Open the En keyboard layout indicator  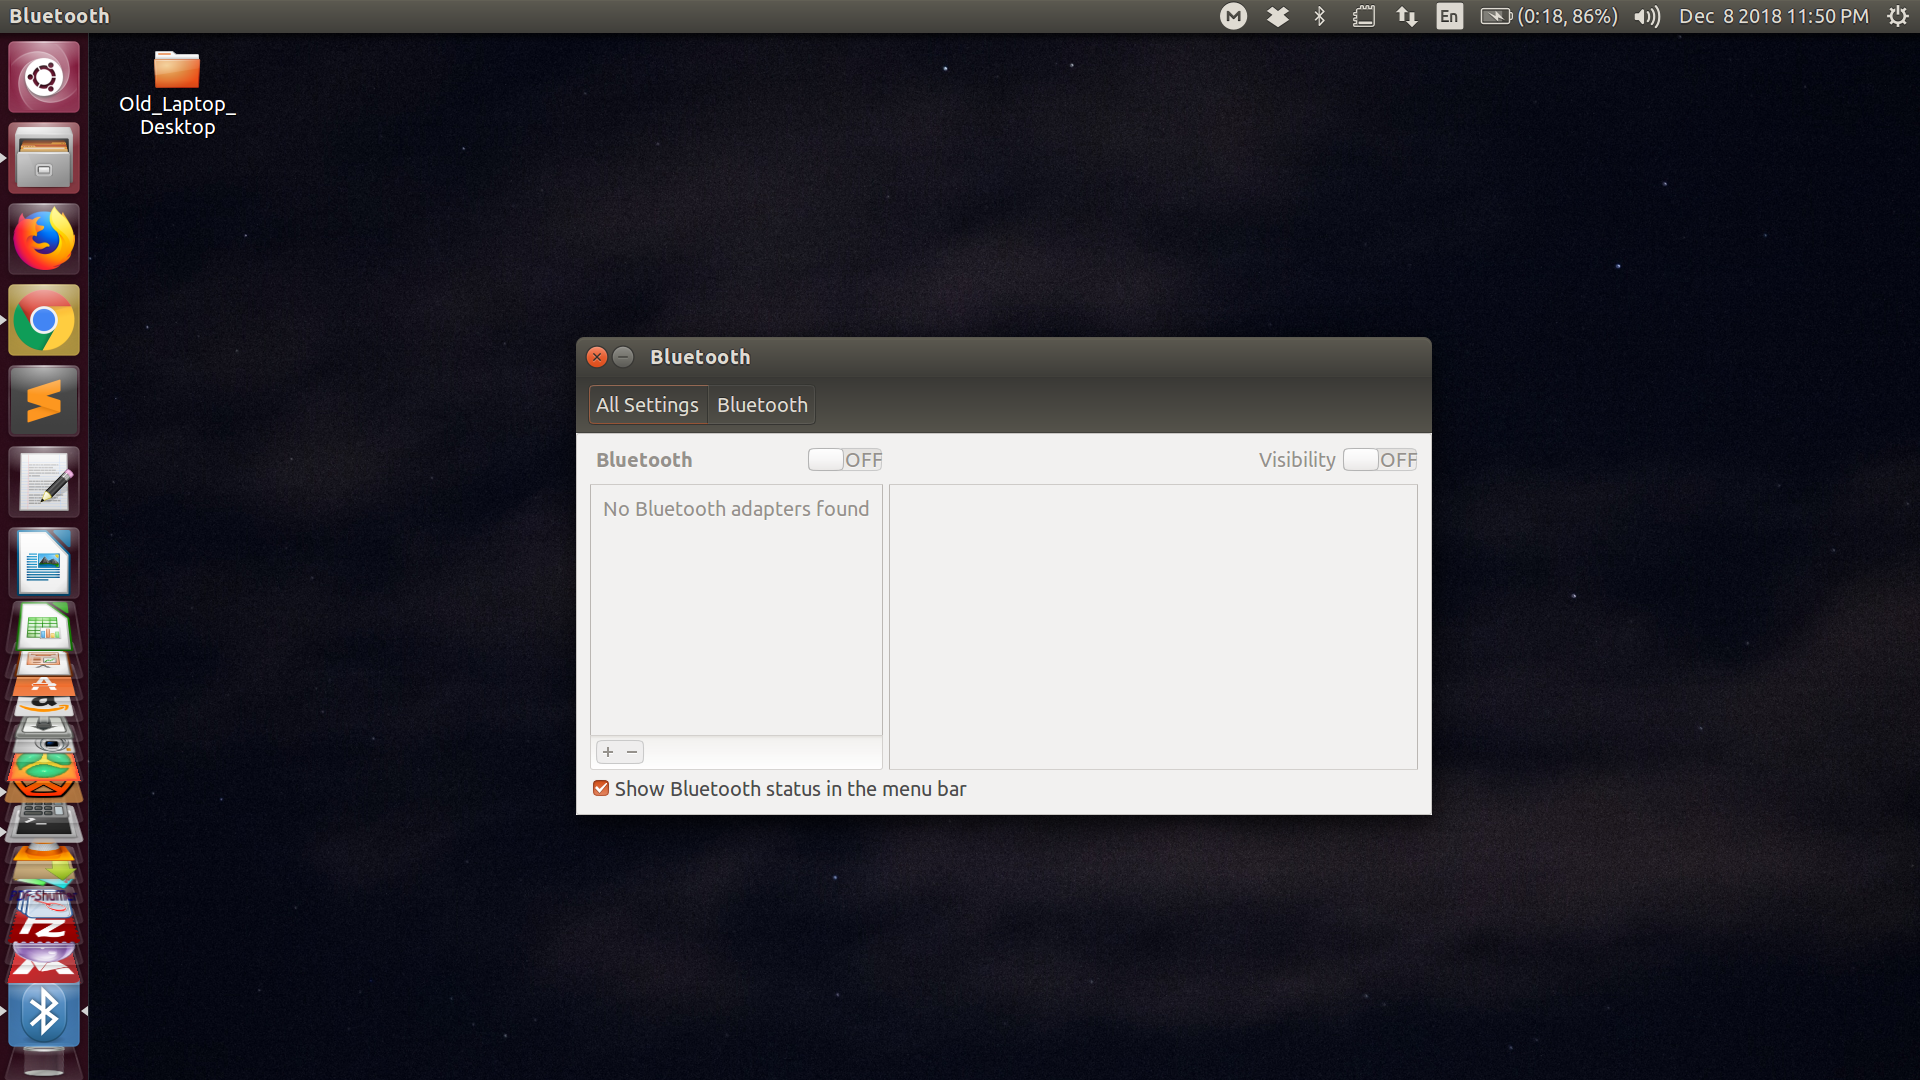click(1449, 16)
